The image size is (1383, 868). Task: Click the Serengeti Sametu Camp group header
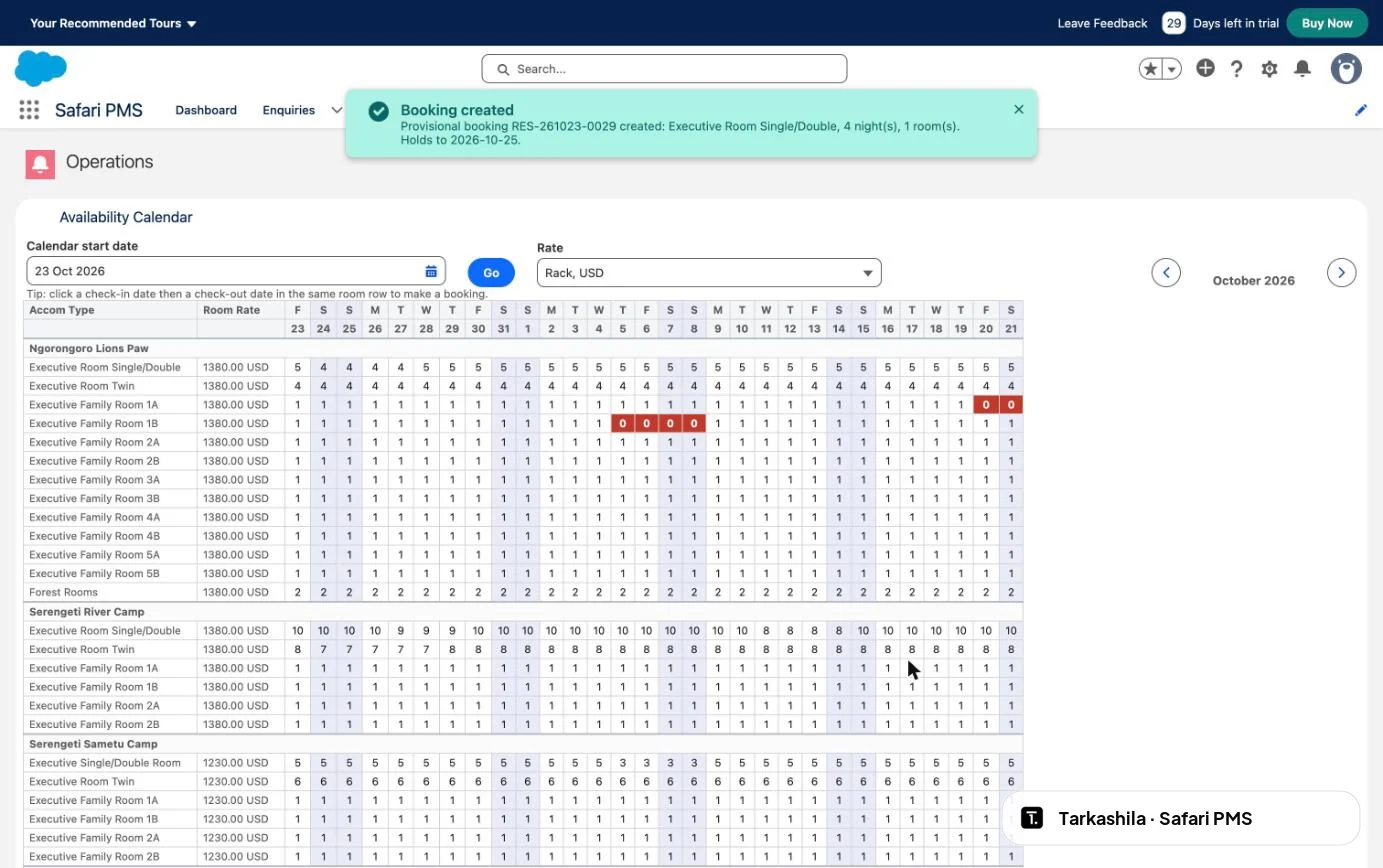93,744
